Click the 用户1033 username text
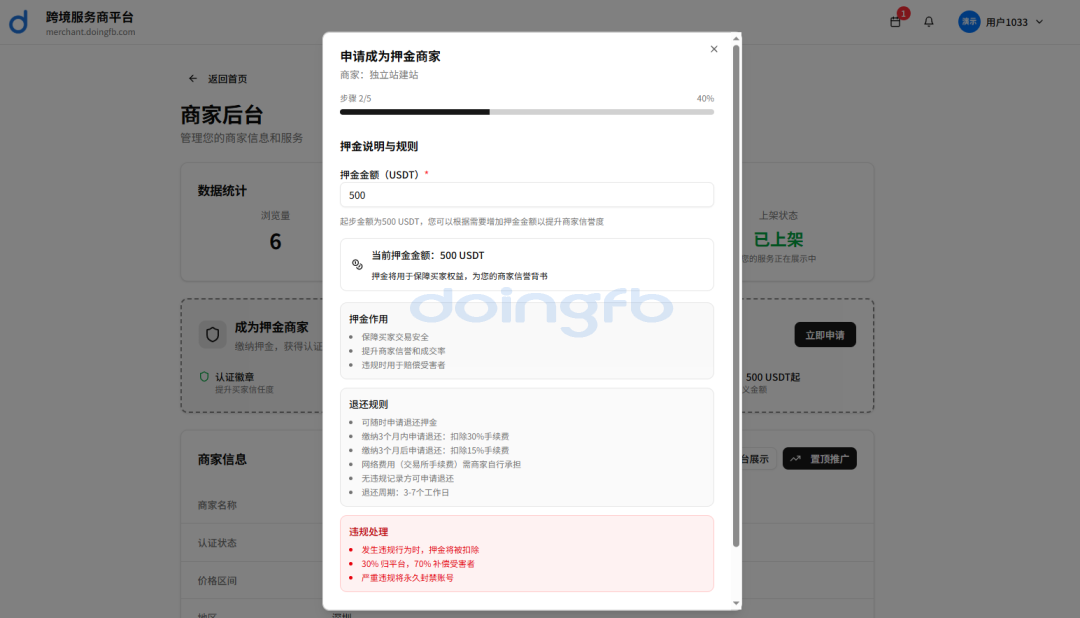The width and height of the screenshot is (1080, 618). click(1006, 22)
